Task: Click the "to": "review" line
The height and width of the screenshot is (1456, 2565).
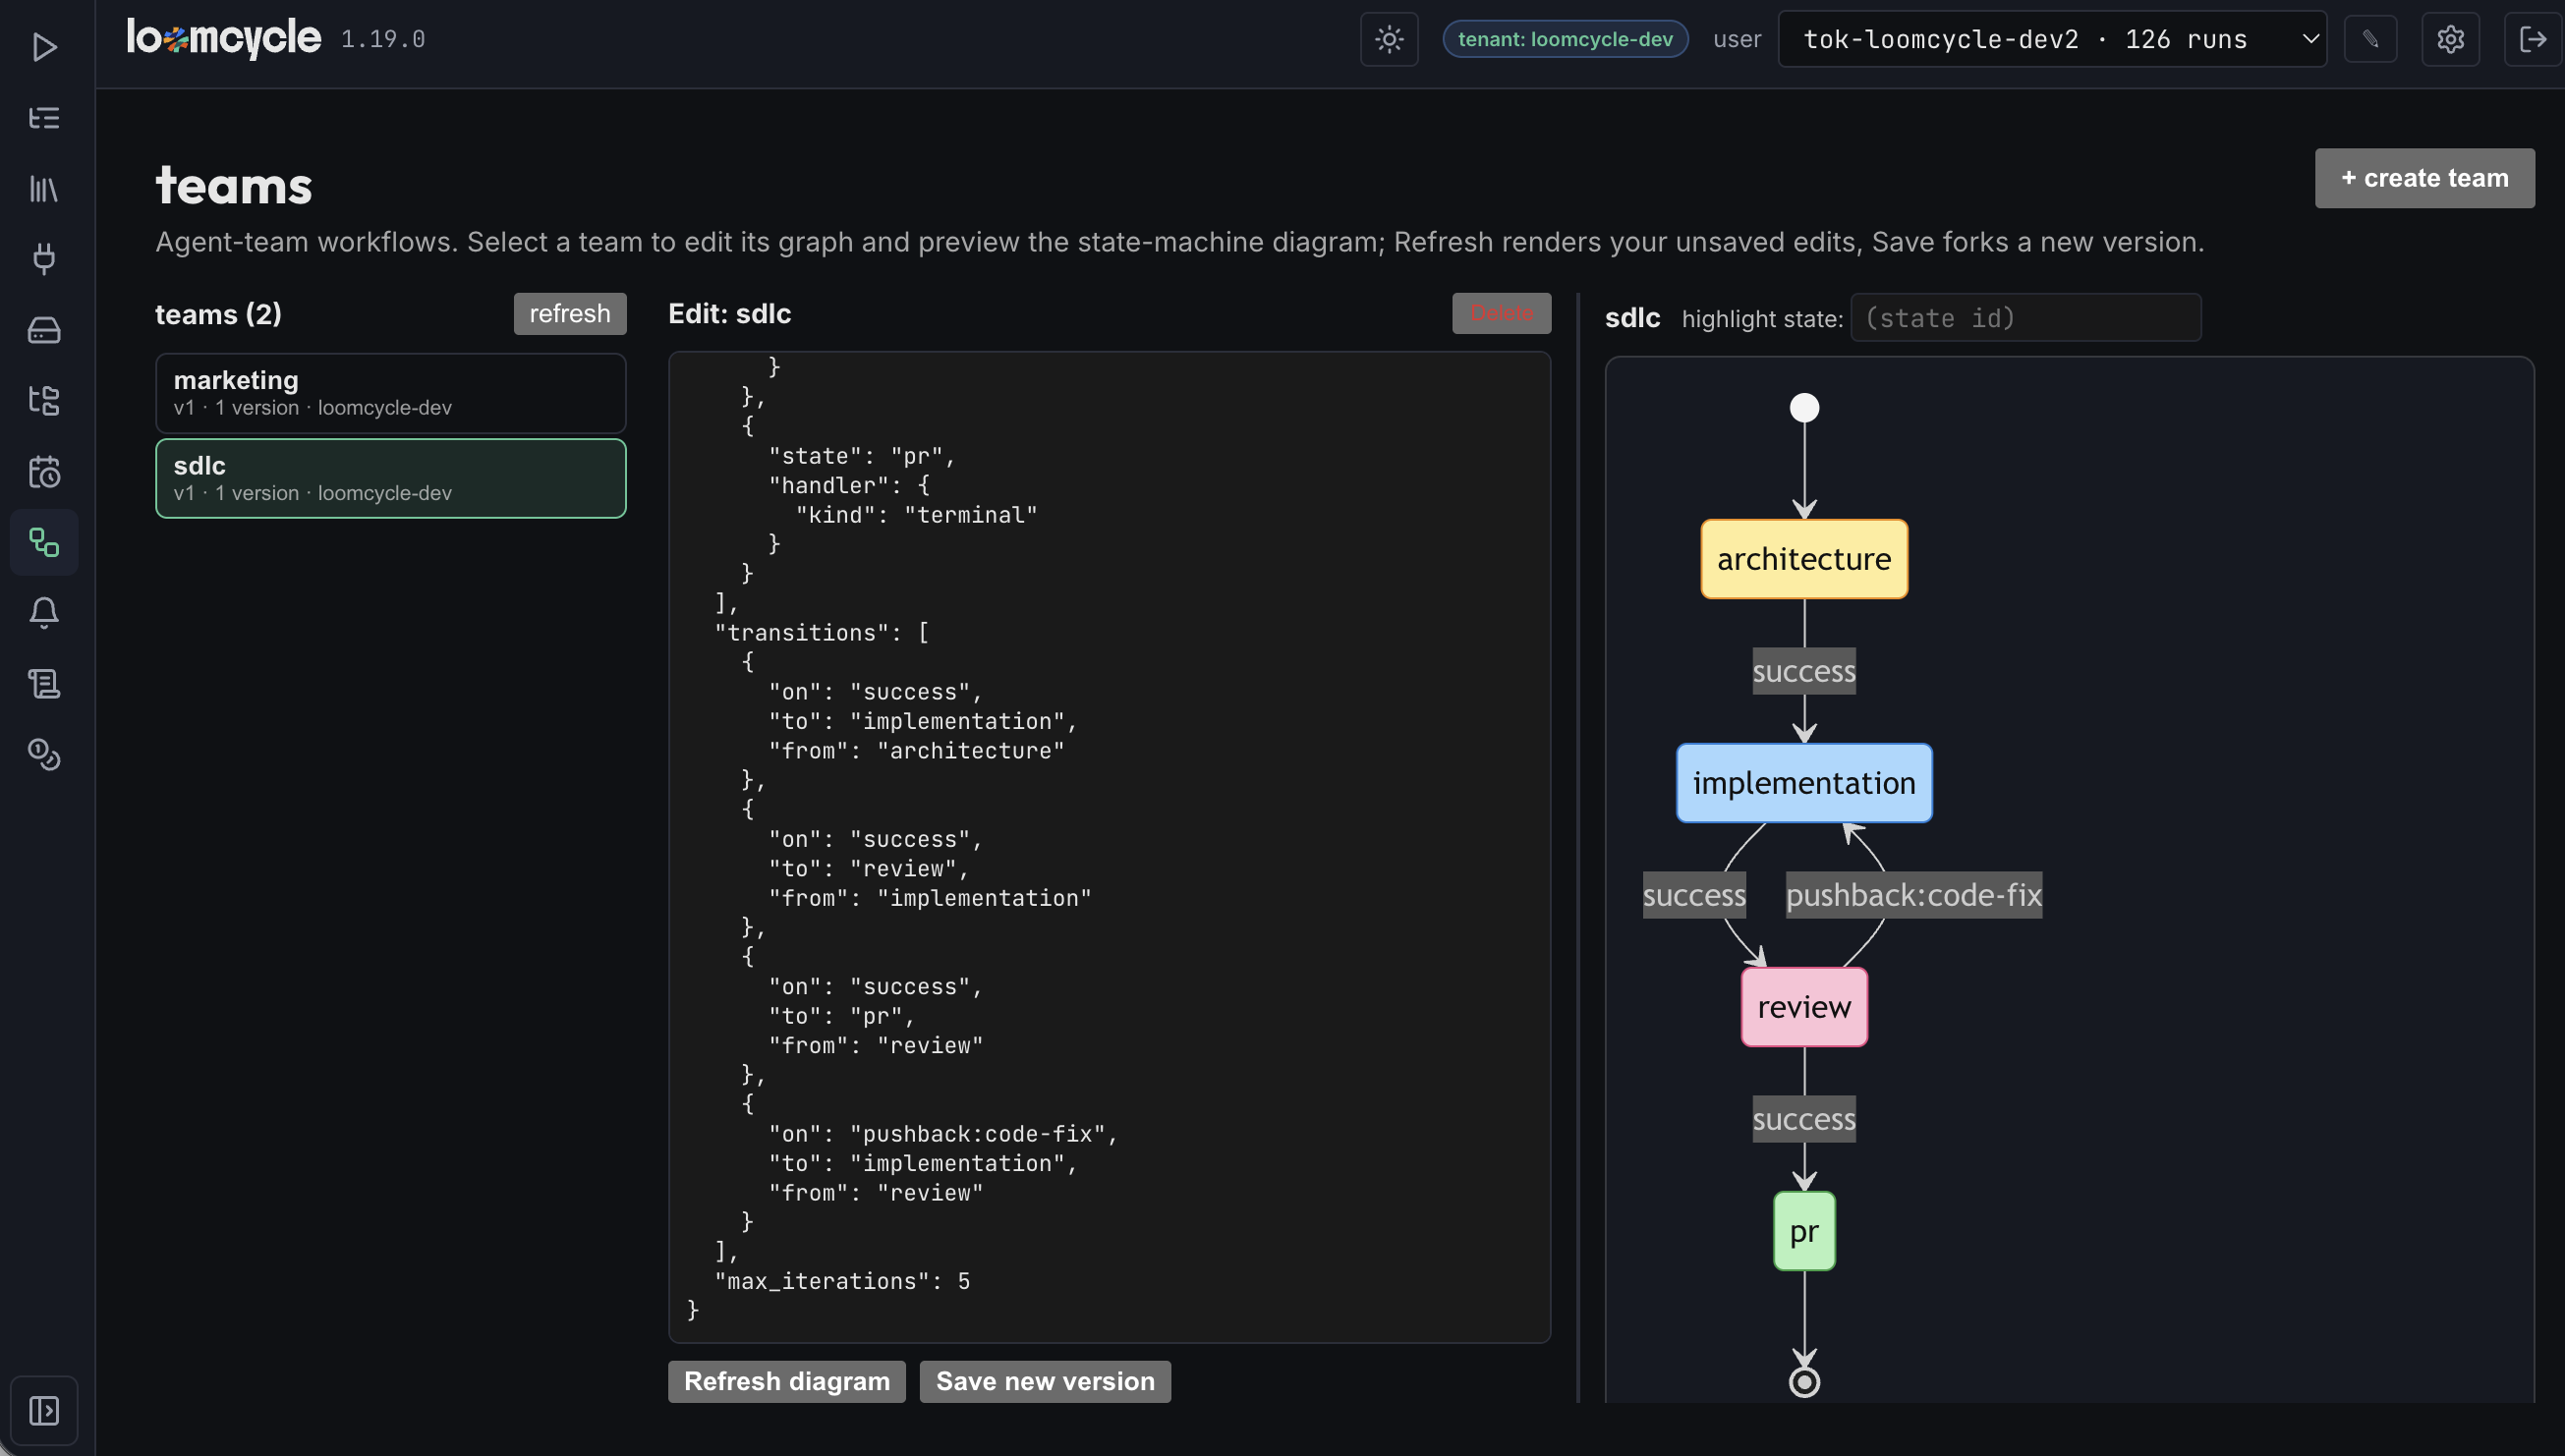Action: pos(869,869)
